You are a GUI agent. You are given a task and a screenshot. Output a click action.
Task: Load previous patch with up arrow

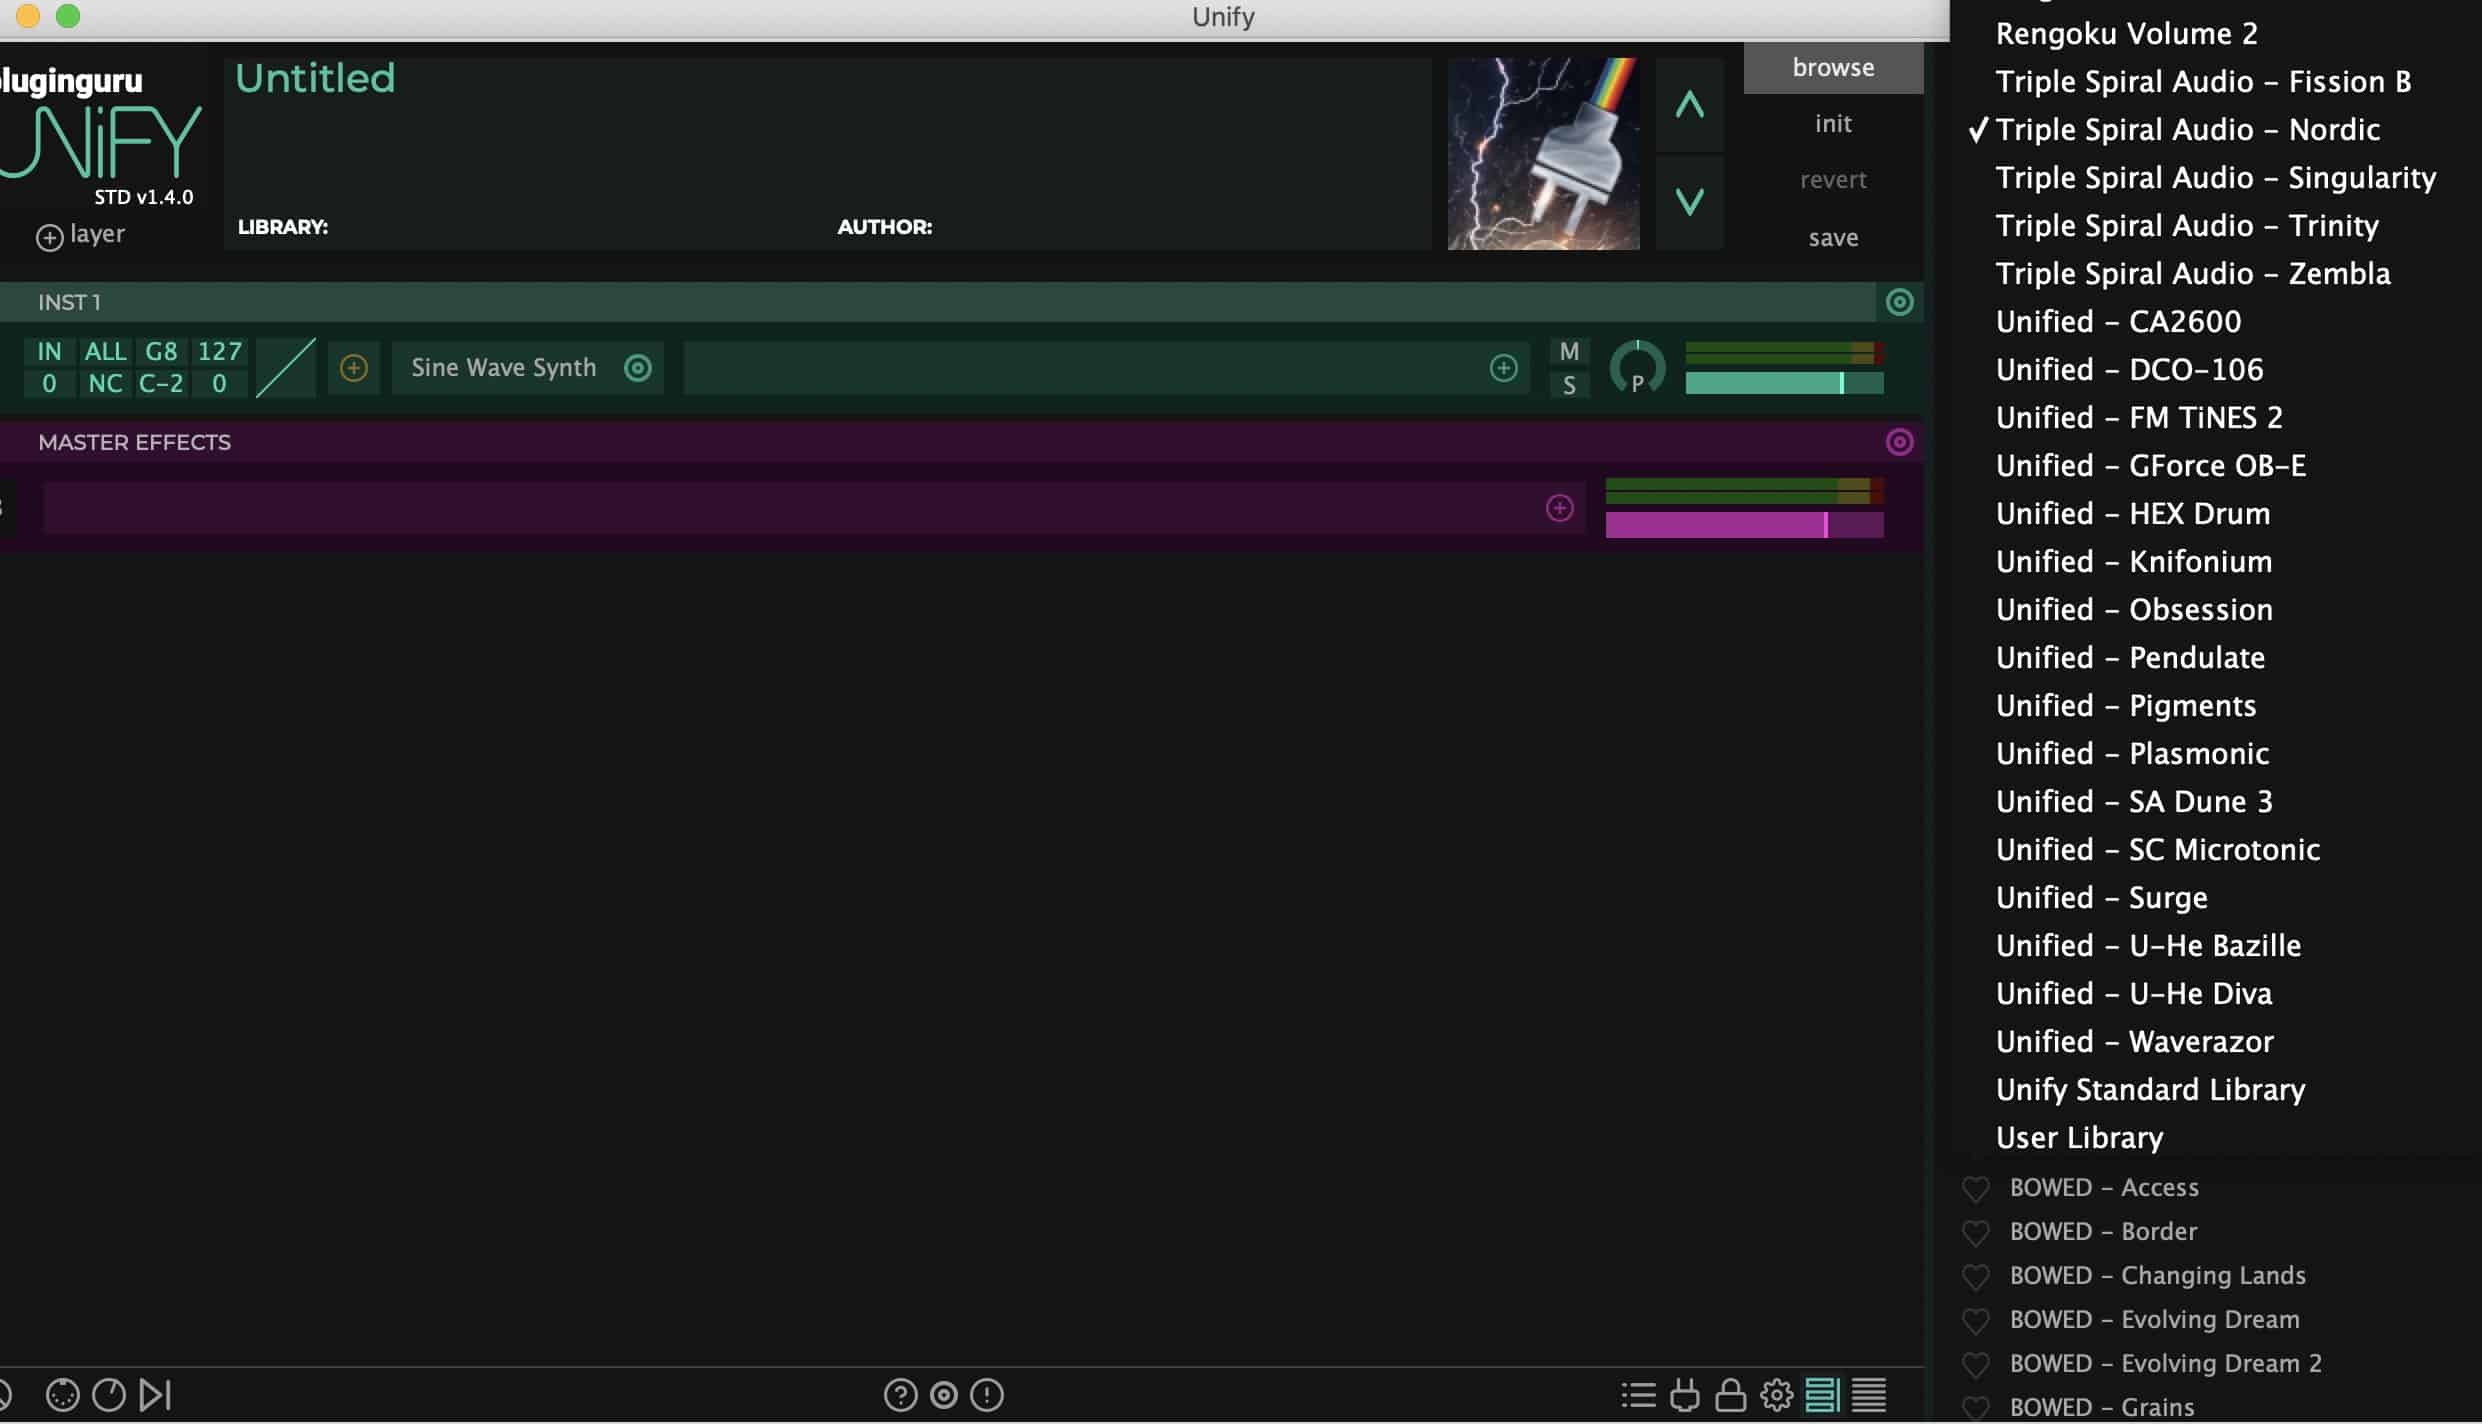tap(1689, 105)
